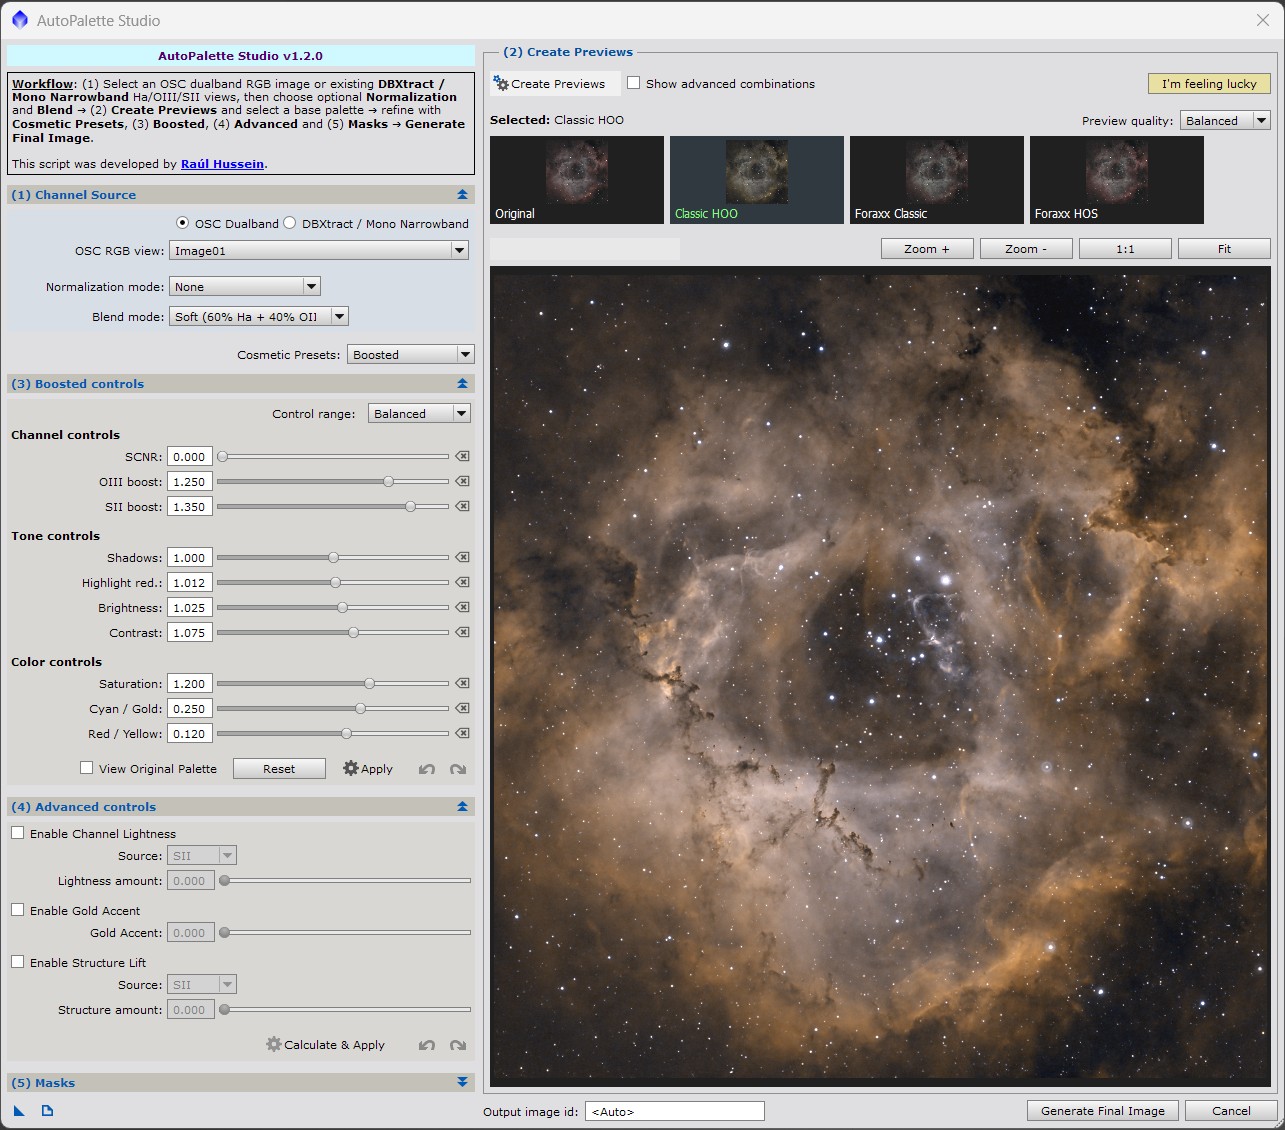Collapse the Boosted controls section
The height and width of the screenshot is (1130, 1285).
(462, 384)
